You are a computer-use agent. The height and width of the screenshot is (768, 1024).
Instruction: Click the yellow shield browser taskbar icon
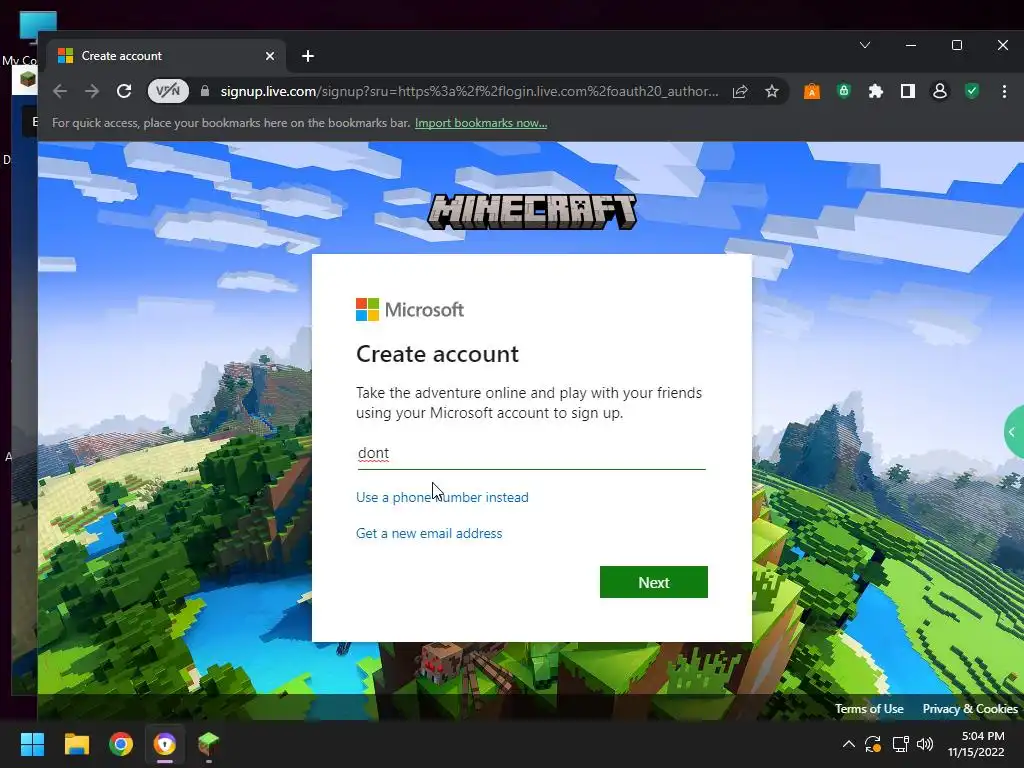click(165, 744)
